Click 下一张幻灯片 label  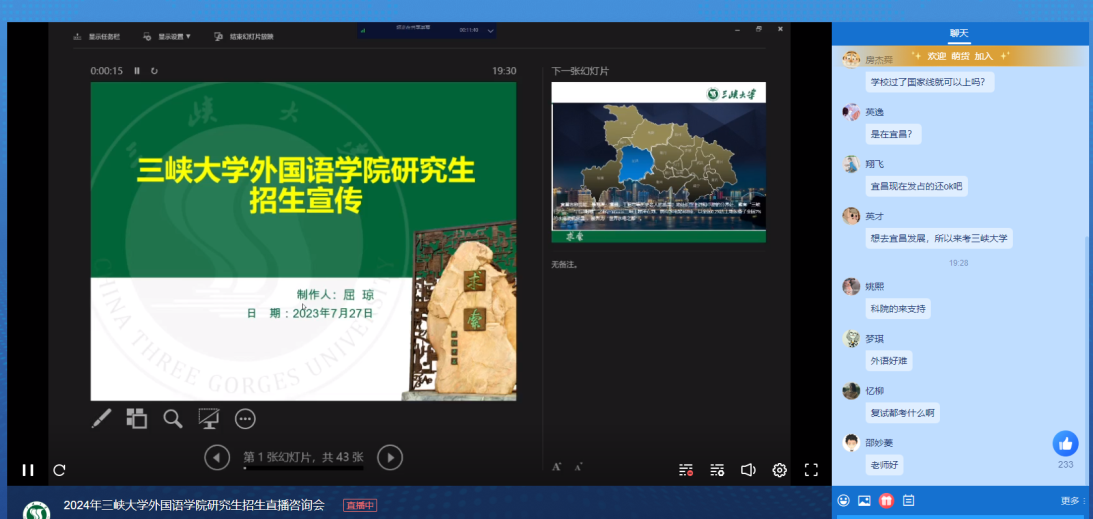click(x=581, y=70)
